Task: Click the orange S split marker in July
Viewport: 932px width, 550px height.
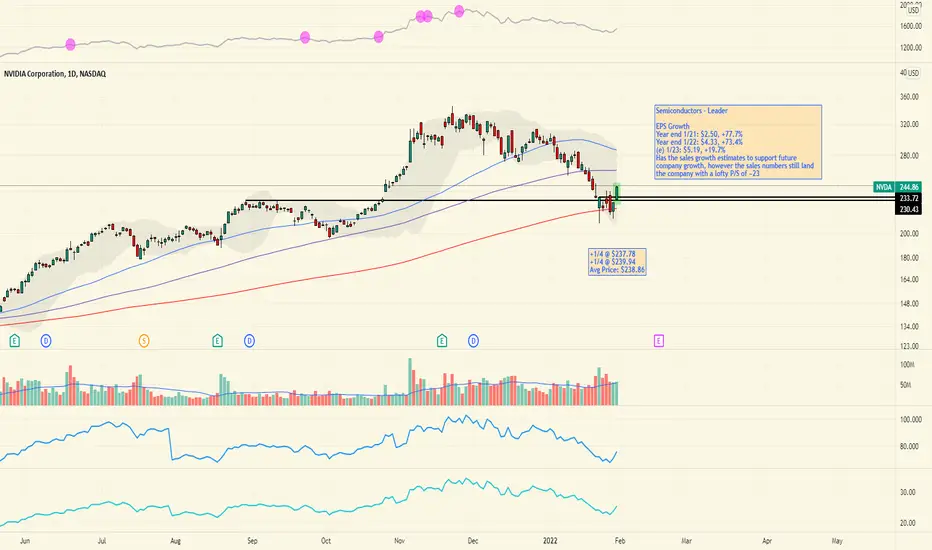Action: pyautogui.click(x=144, y=341)
